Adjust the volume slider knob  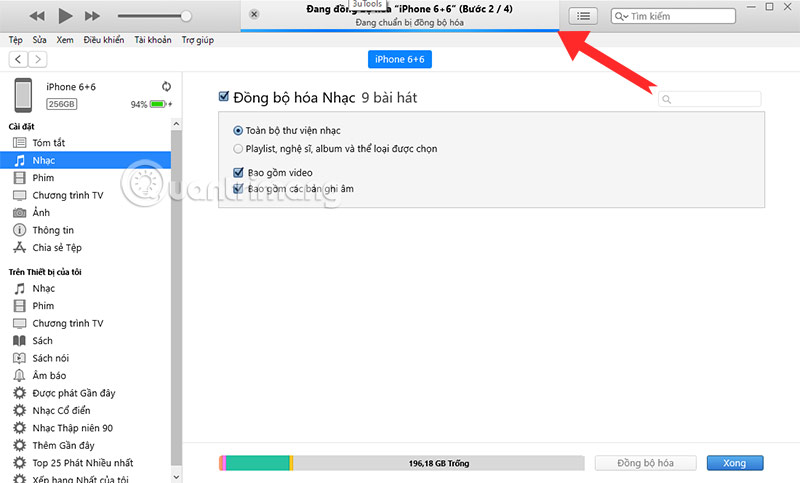point(186,16)
